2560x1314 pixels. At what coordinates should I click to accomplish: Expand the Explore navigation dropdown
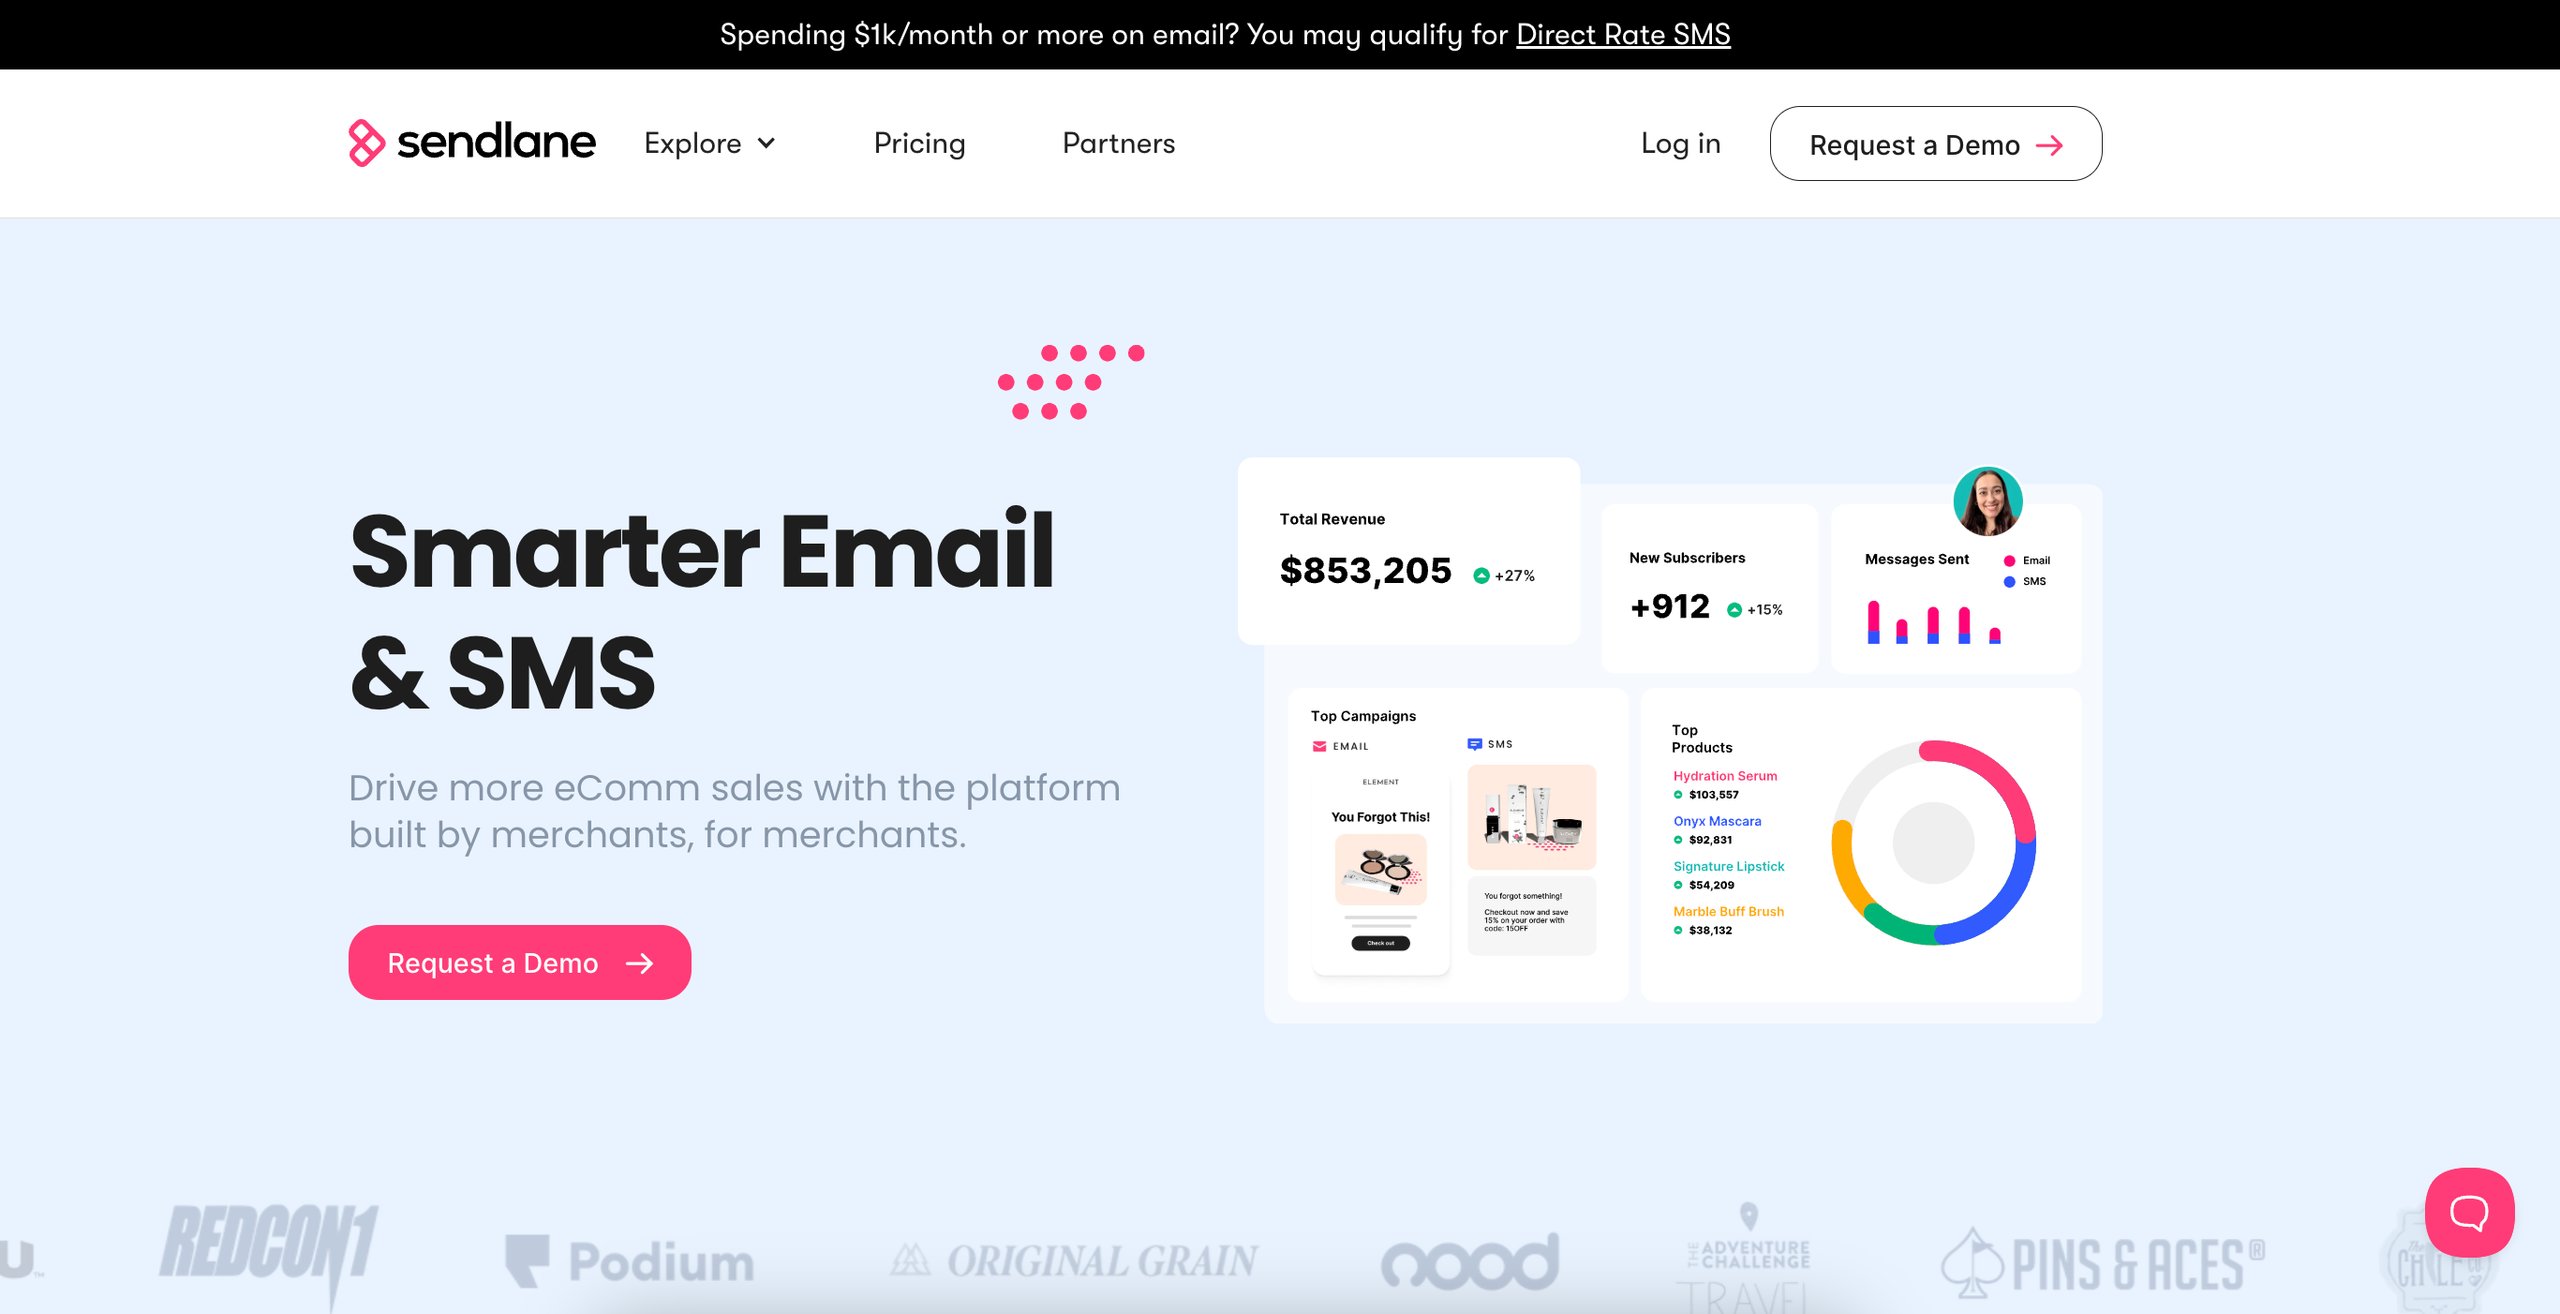point(709,142)
